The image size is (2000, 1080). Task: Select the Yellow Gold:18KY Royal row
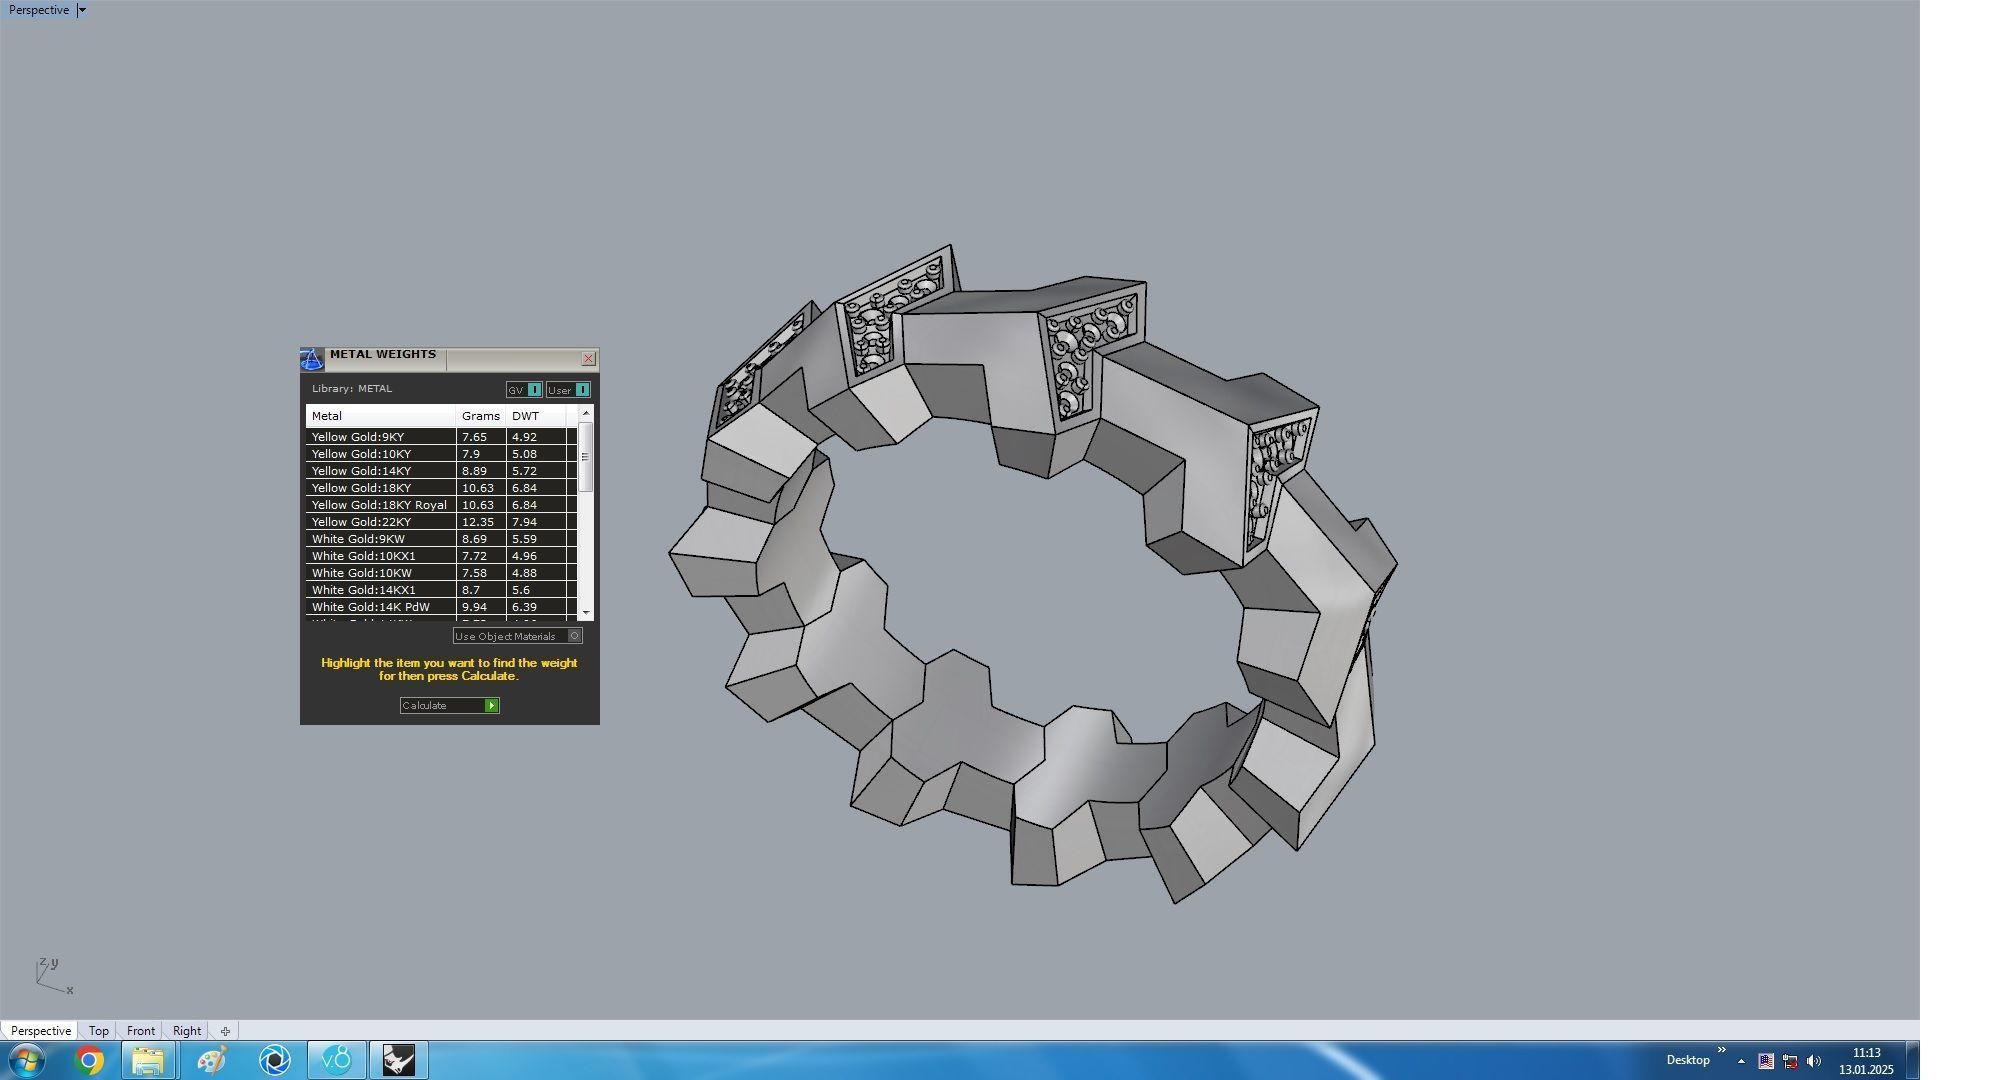tap(441, 505)
